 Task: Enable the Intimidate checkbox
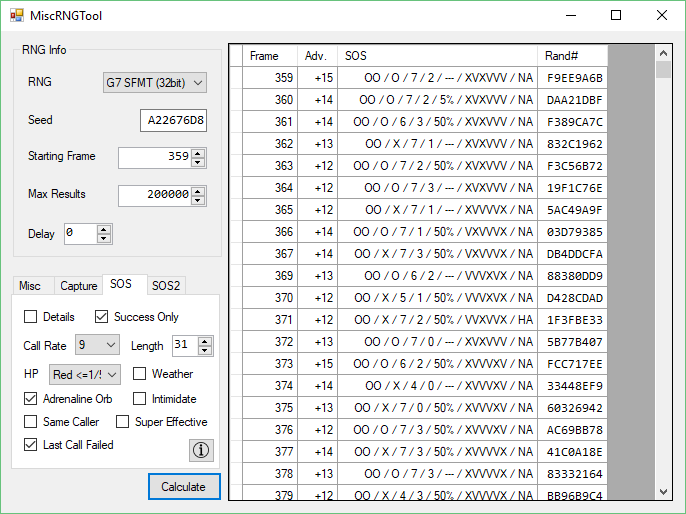pos(140,399)
